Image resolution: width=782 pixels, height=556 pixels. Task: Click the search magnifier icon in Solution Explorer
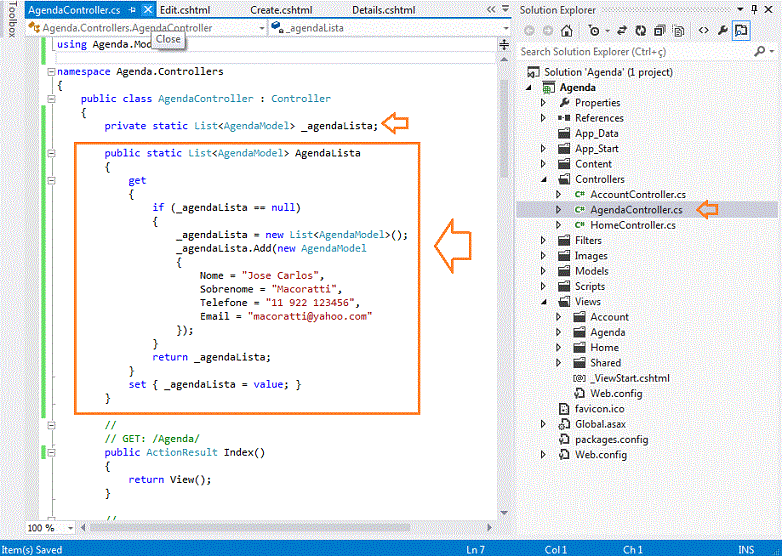(x=760, y=51)
